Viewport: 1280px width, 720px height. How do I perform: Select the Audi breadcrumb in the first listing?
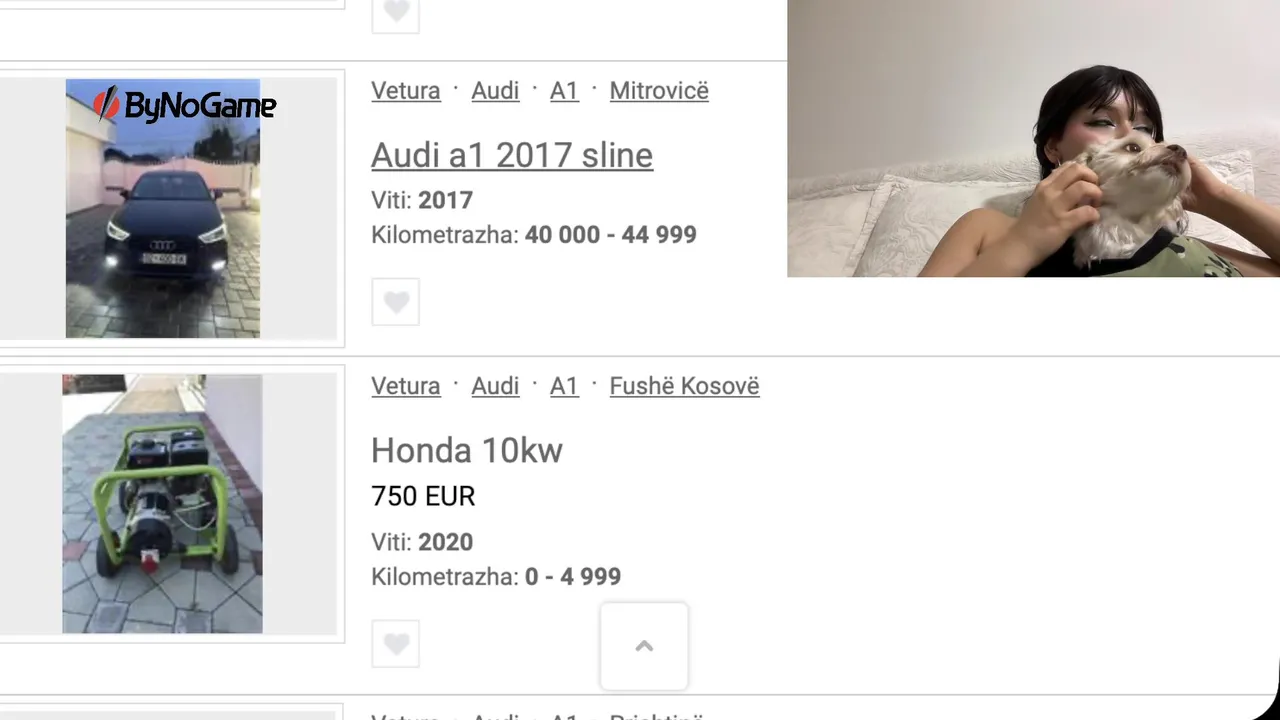pos(495,90)
